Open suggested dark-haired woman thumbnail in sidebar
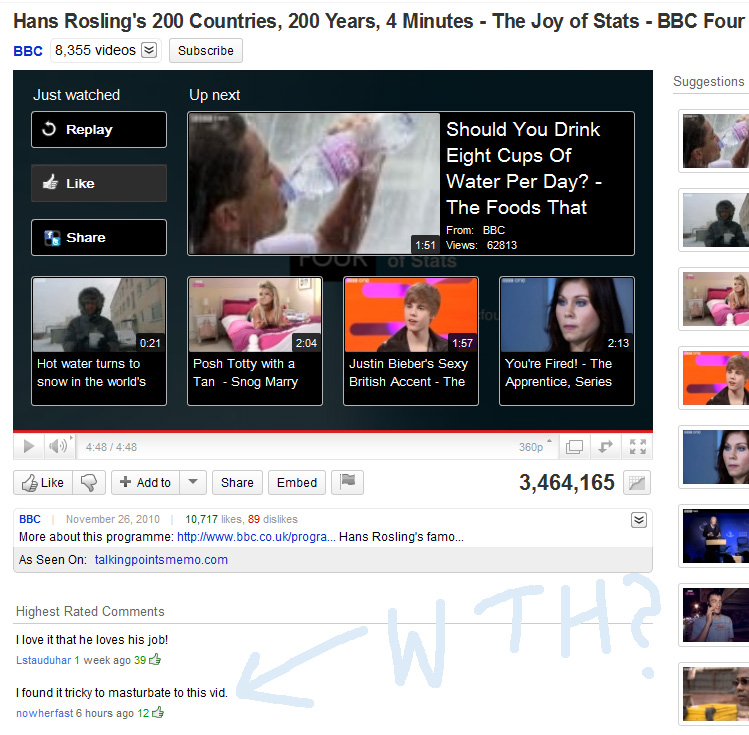 pos(715,457)
